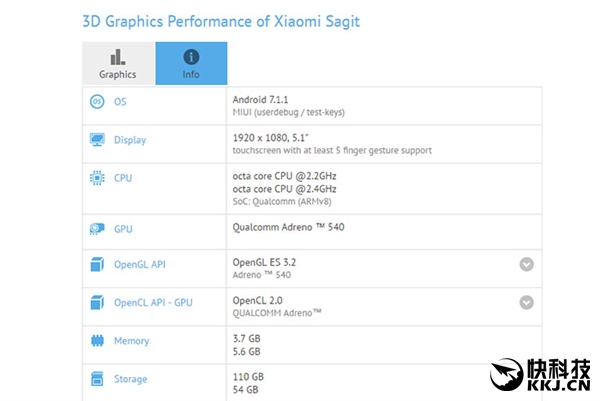Click the Display monitor icon
This screenshot has width=600, height=401.
[x=97, y=140]
